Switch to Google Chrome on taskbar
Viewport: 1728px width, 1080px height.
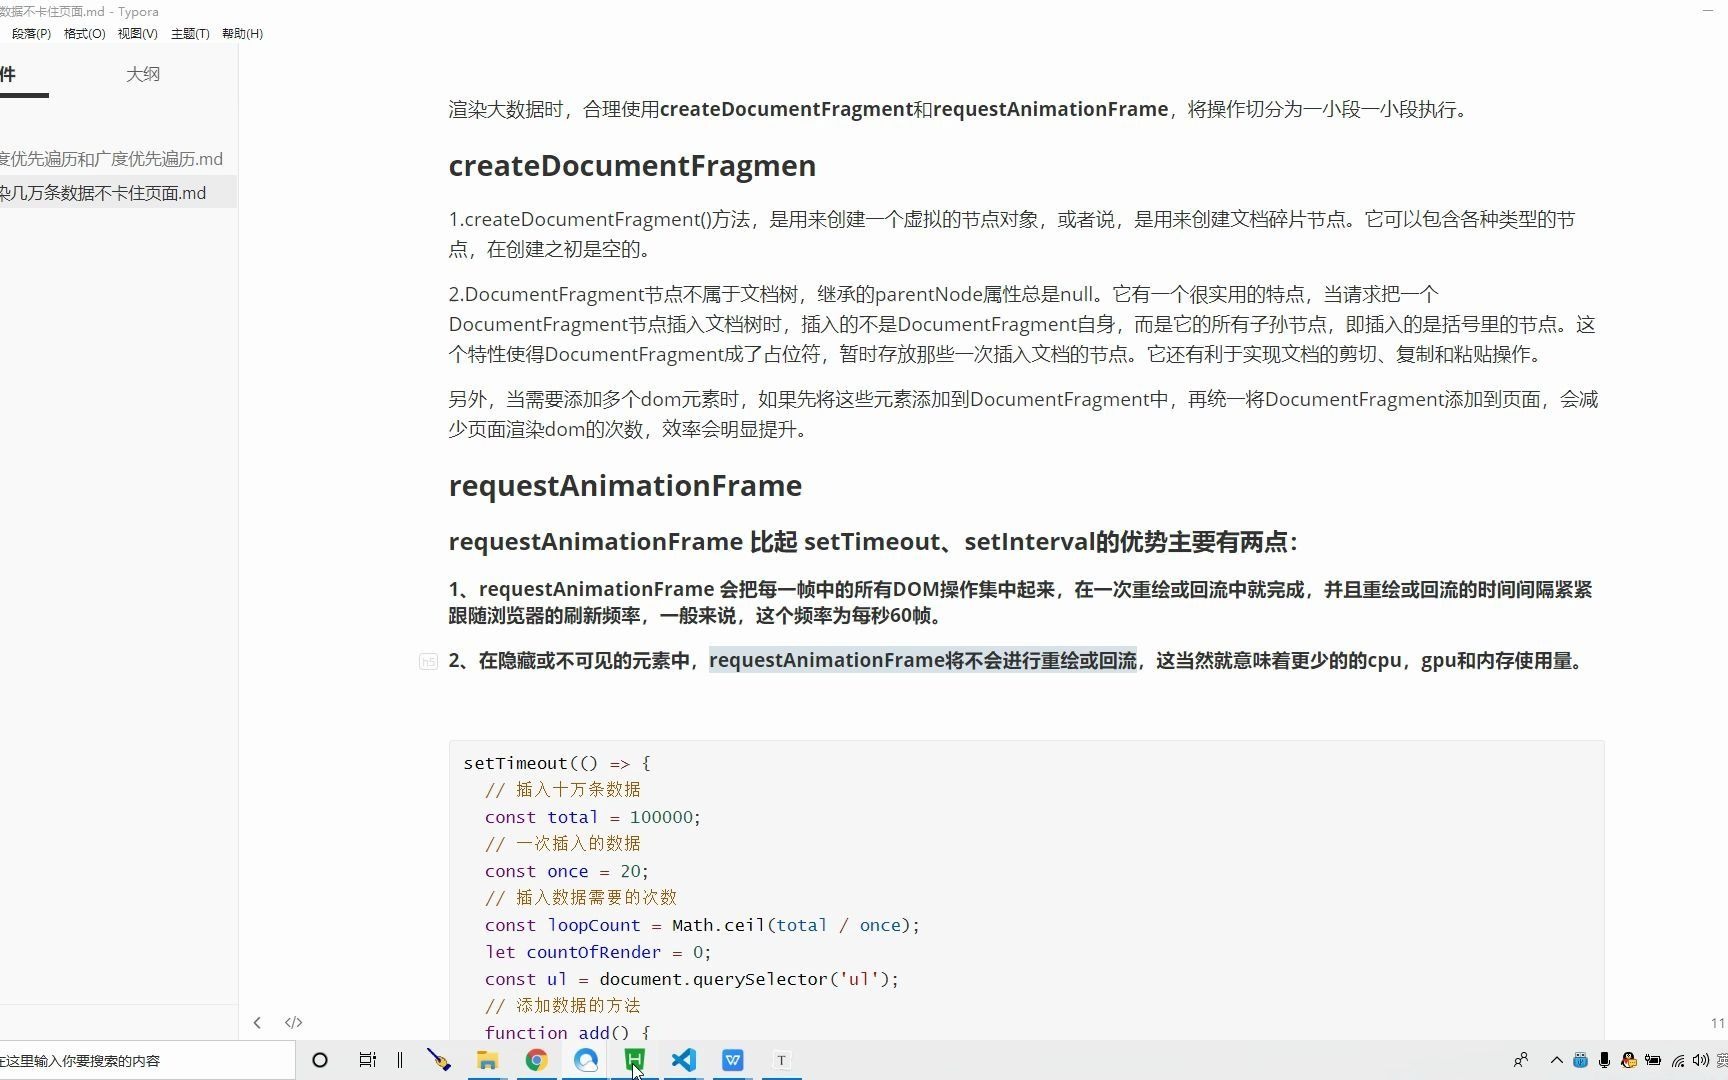537,1060
